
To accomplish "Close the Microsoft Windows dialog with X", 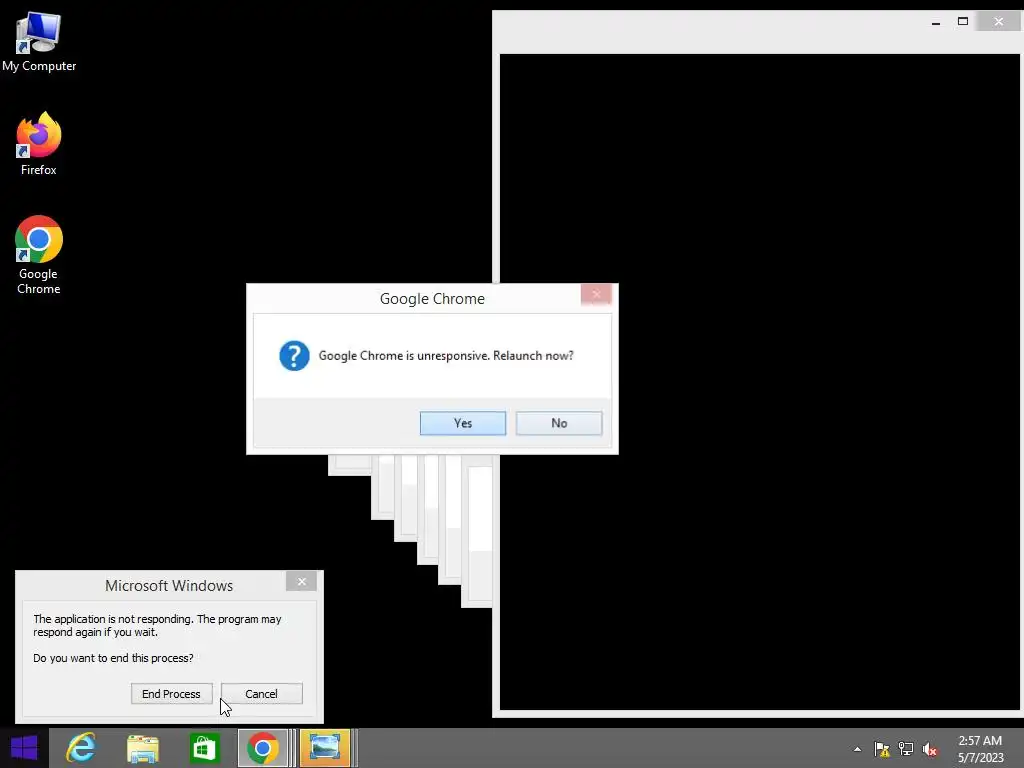I will point(301,581).
